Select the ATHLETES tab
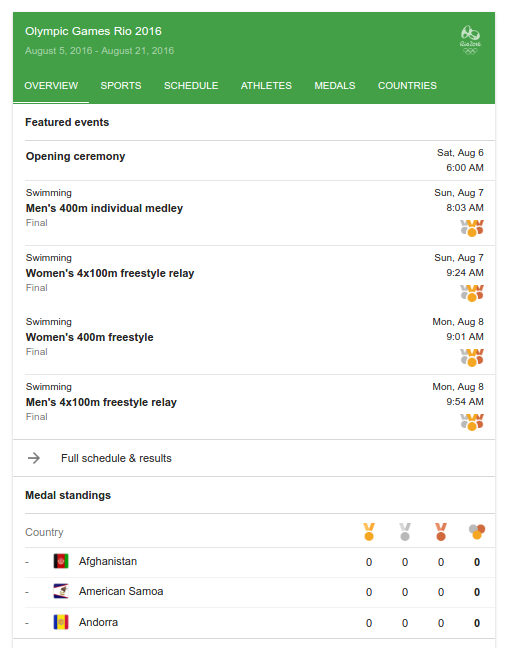 pos(266,86)
